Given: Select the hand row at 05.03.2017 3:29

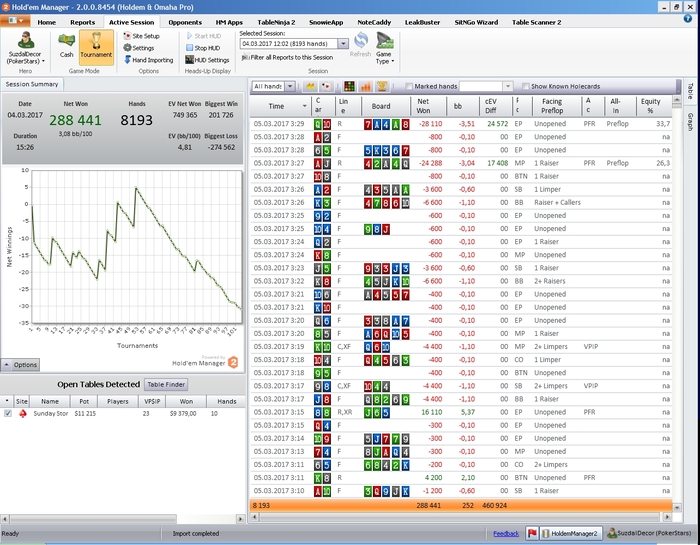Looking at the screenshot, I should tap(461, 124).
